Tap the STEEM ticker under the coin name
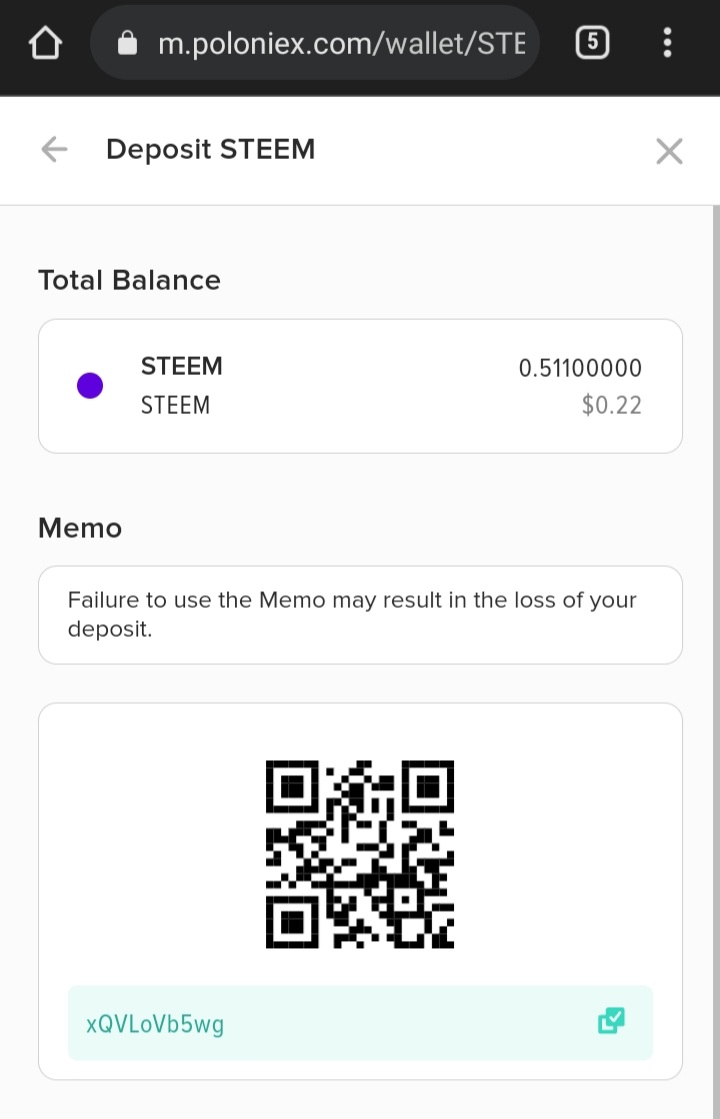Image resolution: width=720 pixels, height=1119 pixels. pos(175,405)
